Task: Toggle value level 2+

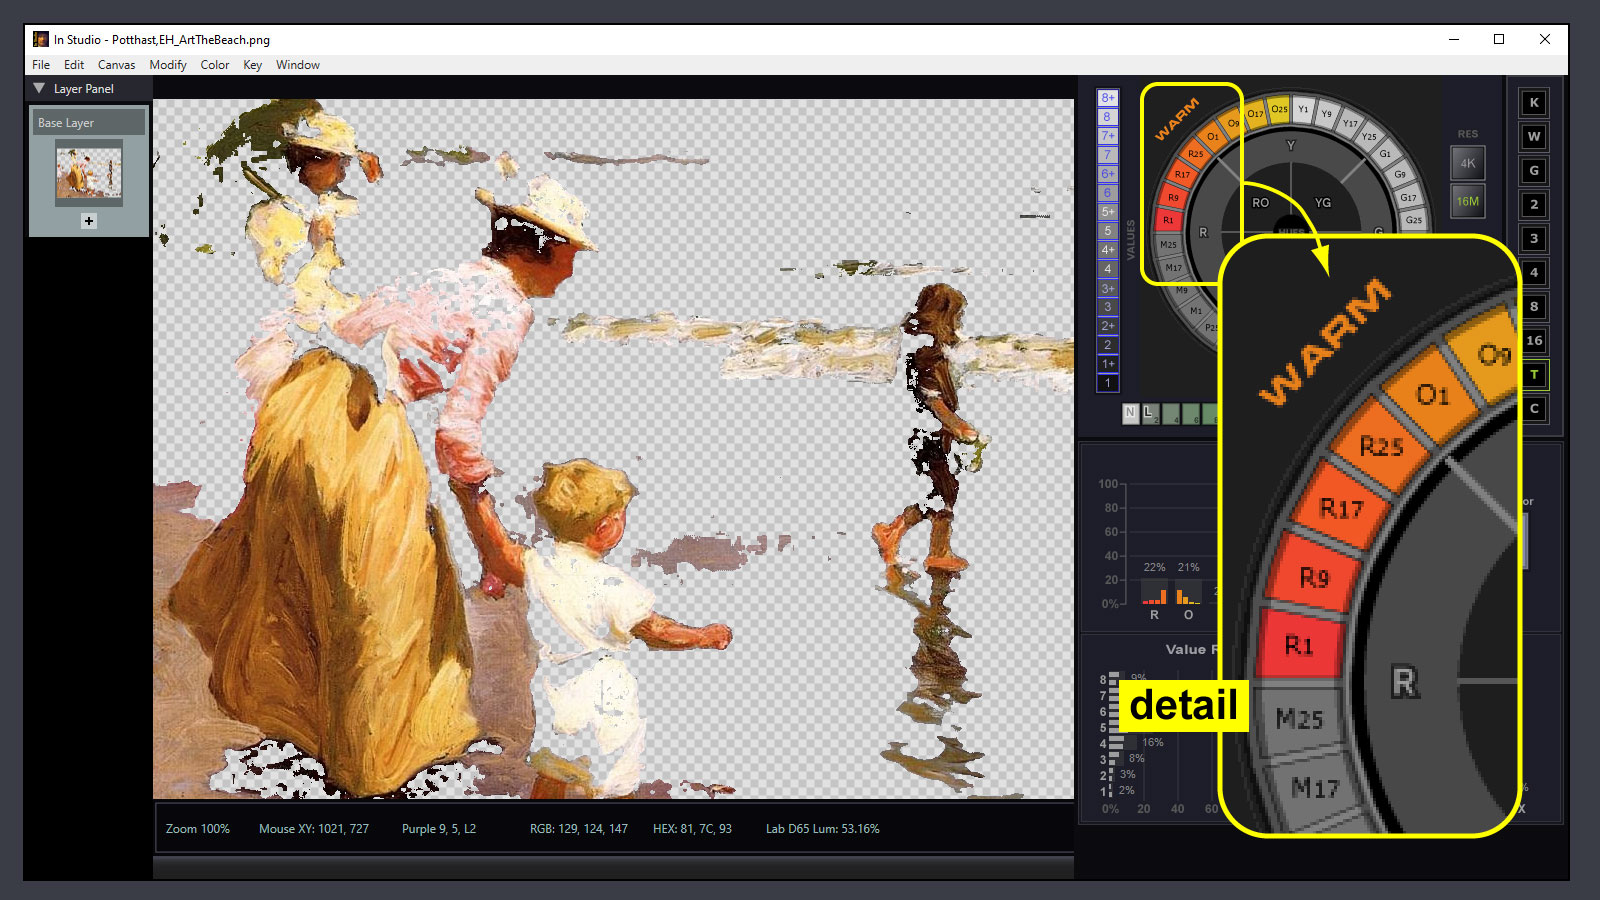Action: [1108, 326]
